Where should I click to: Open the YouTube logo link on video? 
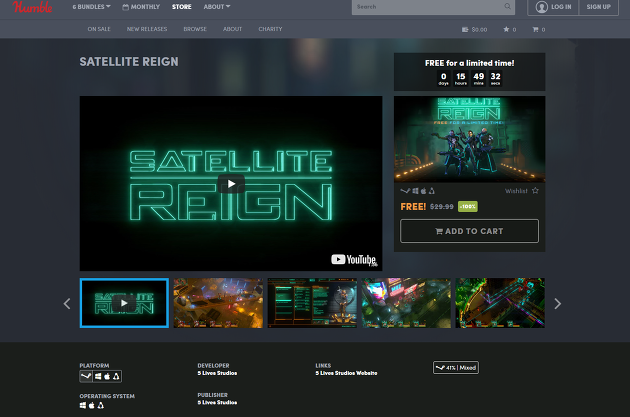[354, 260]
